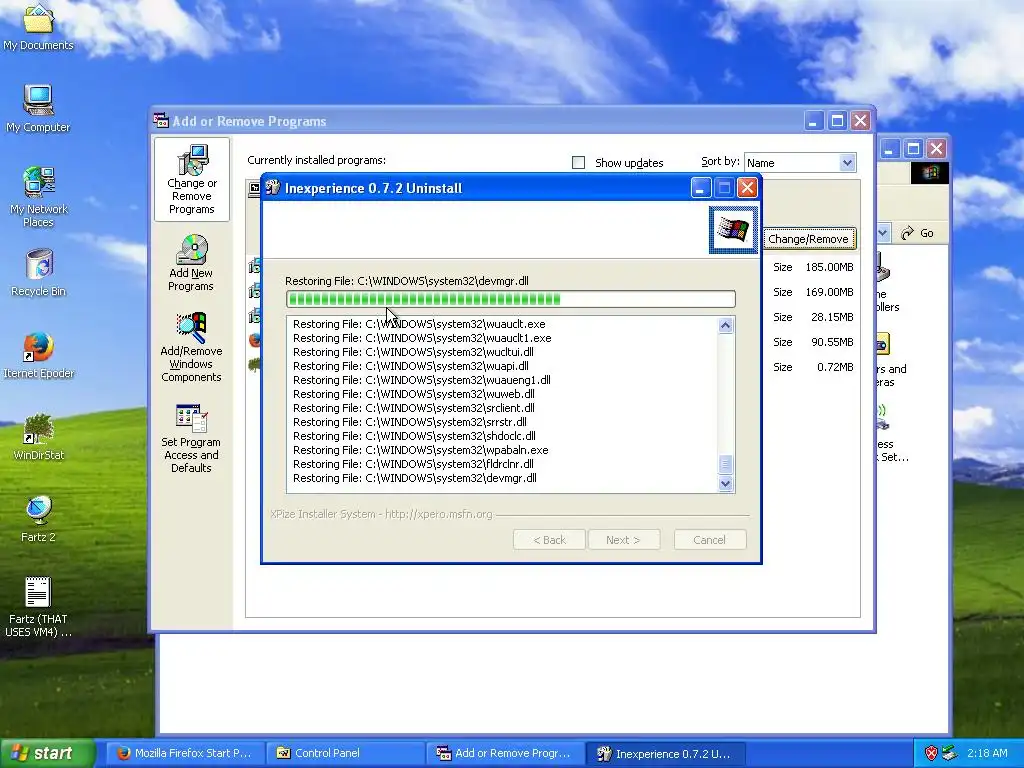The height and width of the screenshot is (768, 1024).
Task: Select Change or Remove Programs sidebar icon
Action: click(191, 180)
